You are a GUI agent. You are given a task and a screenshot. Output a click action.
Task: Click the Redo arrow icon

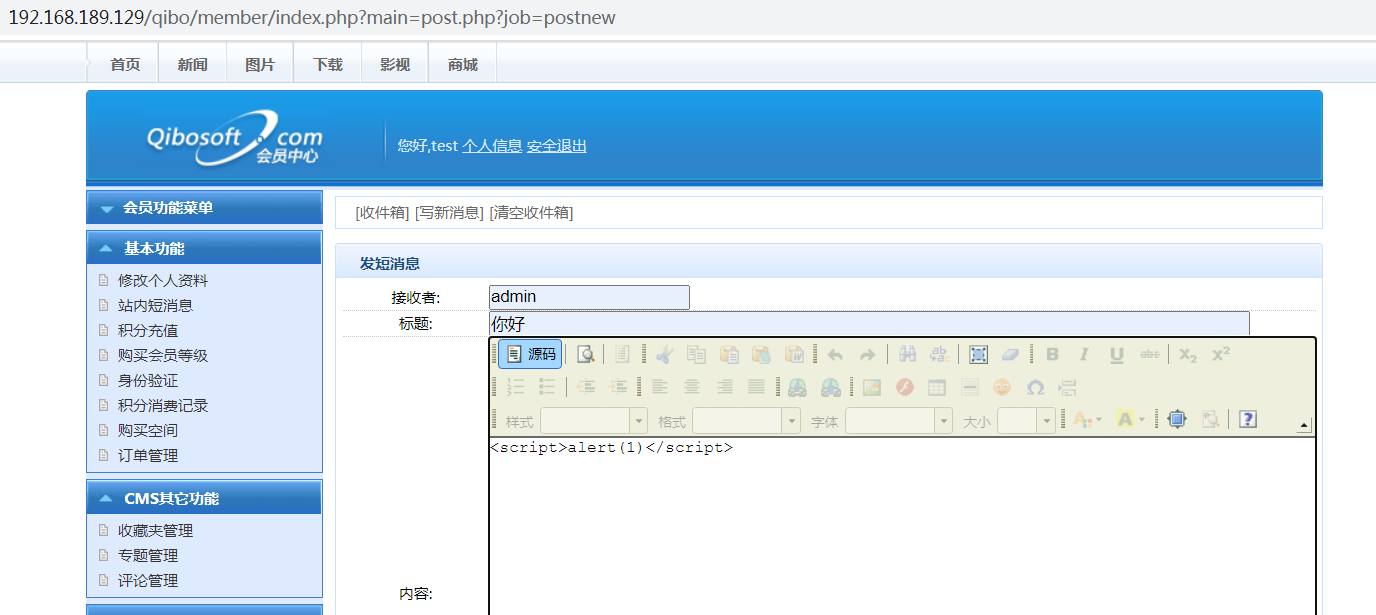(x=868, y=354)
